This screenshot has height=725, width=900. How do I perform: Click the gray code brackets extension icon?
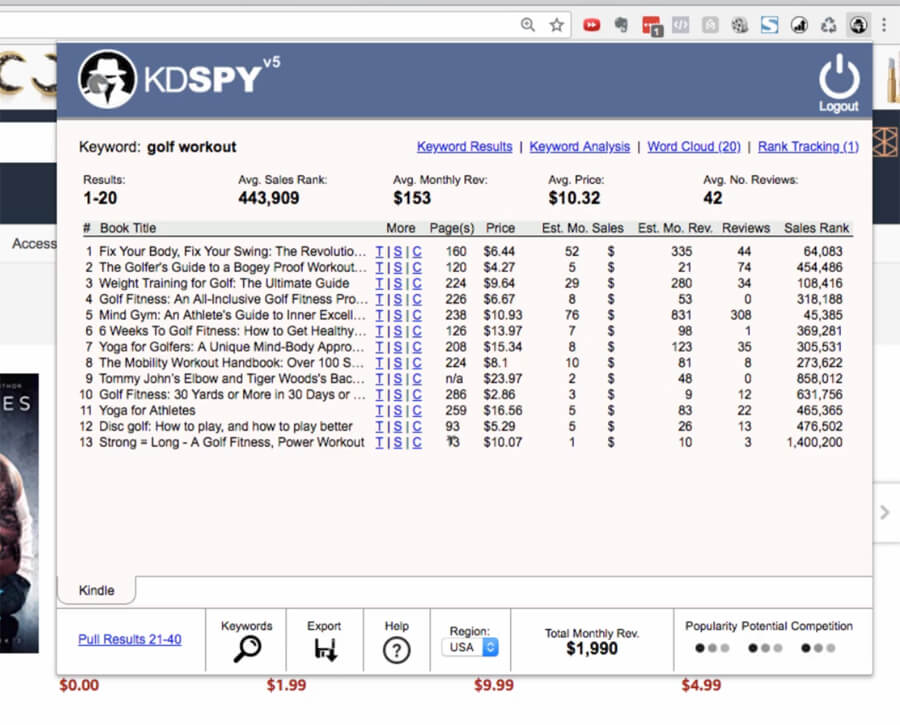click(681, 25)
